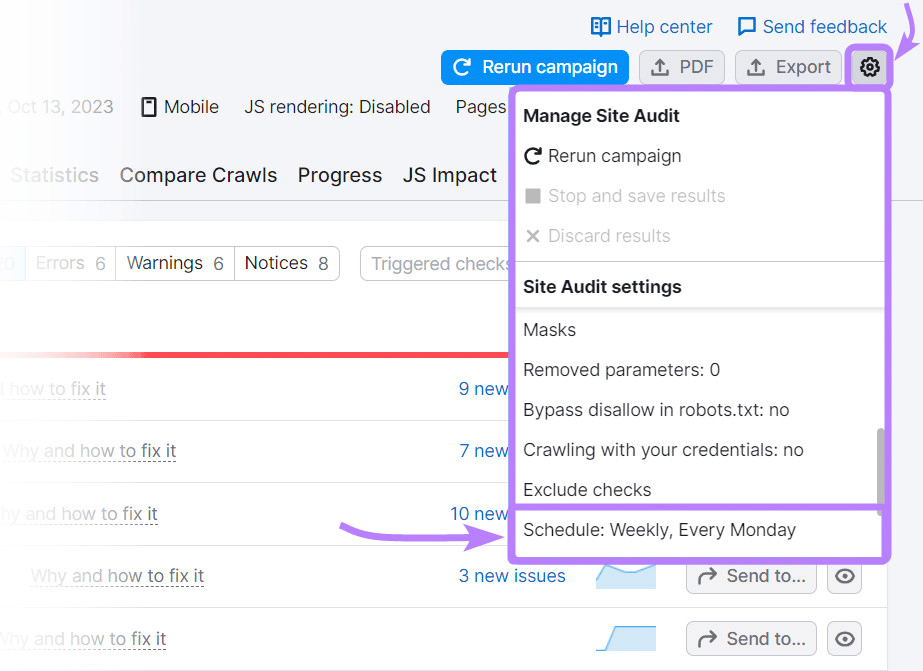Select Masks in the settings menu
Screen dimensions: 923x671
(x=547, y=329)
